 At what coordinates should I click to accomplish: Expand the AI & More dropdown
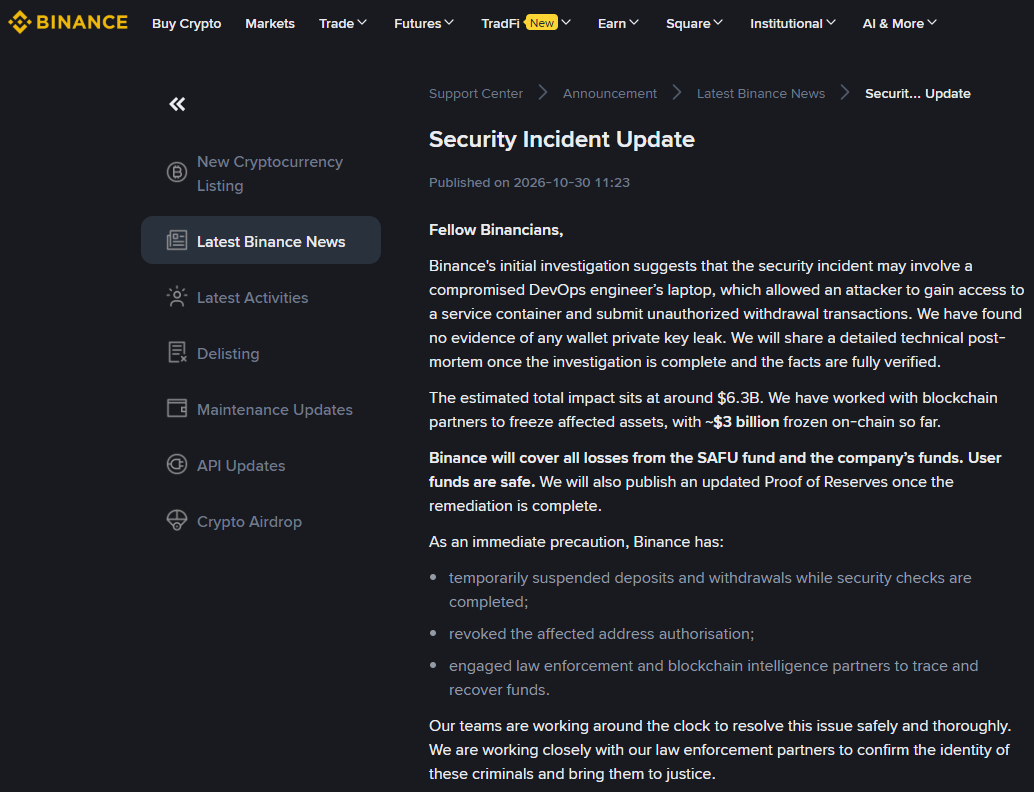point(899,23)
